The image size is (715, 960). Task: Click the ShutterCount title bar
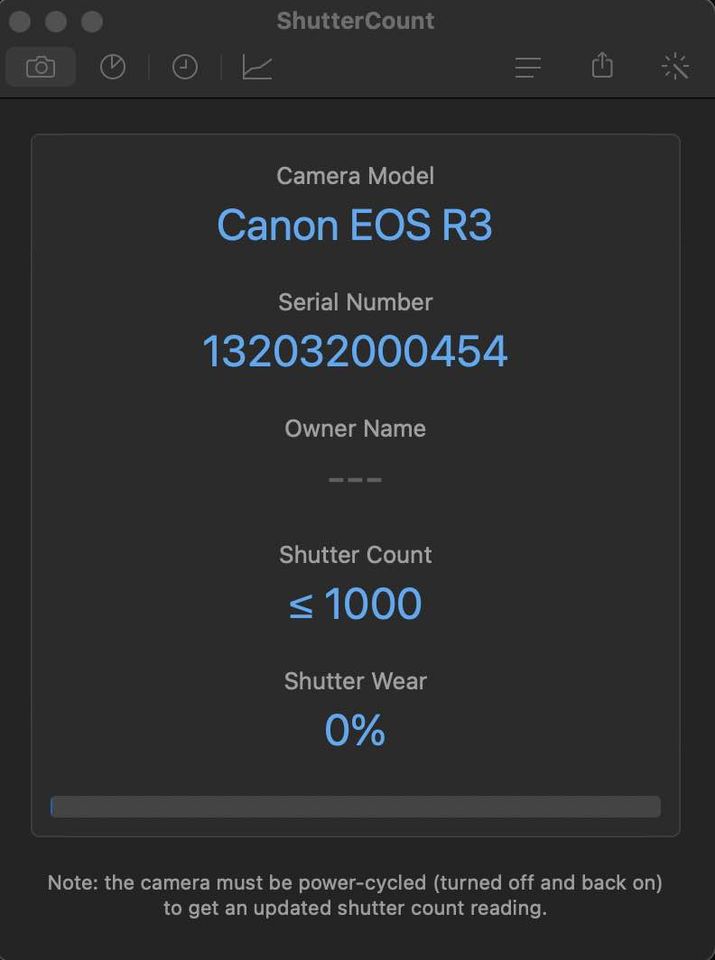(x=355, y=20)
